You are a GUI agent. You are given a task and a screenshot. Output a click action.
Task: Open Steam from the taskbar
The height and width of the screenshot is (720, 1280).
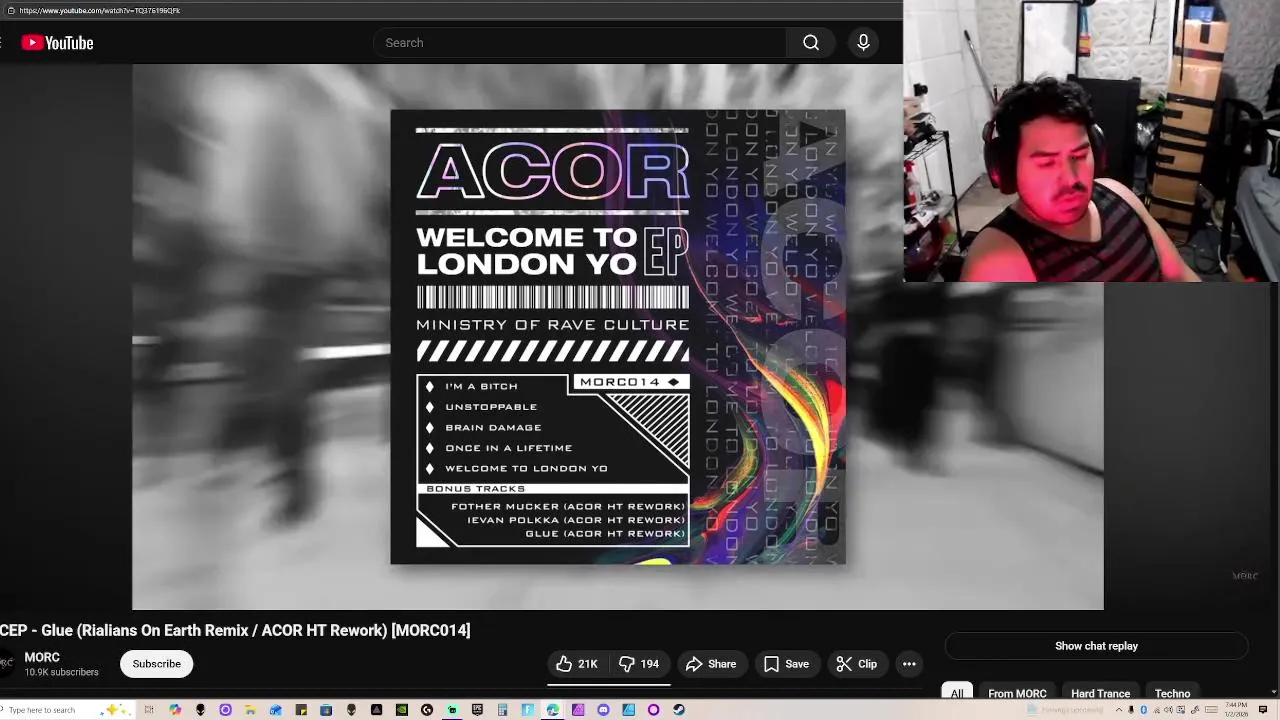coord(679,710)
